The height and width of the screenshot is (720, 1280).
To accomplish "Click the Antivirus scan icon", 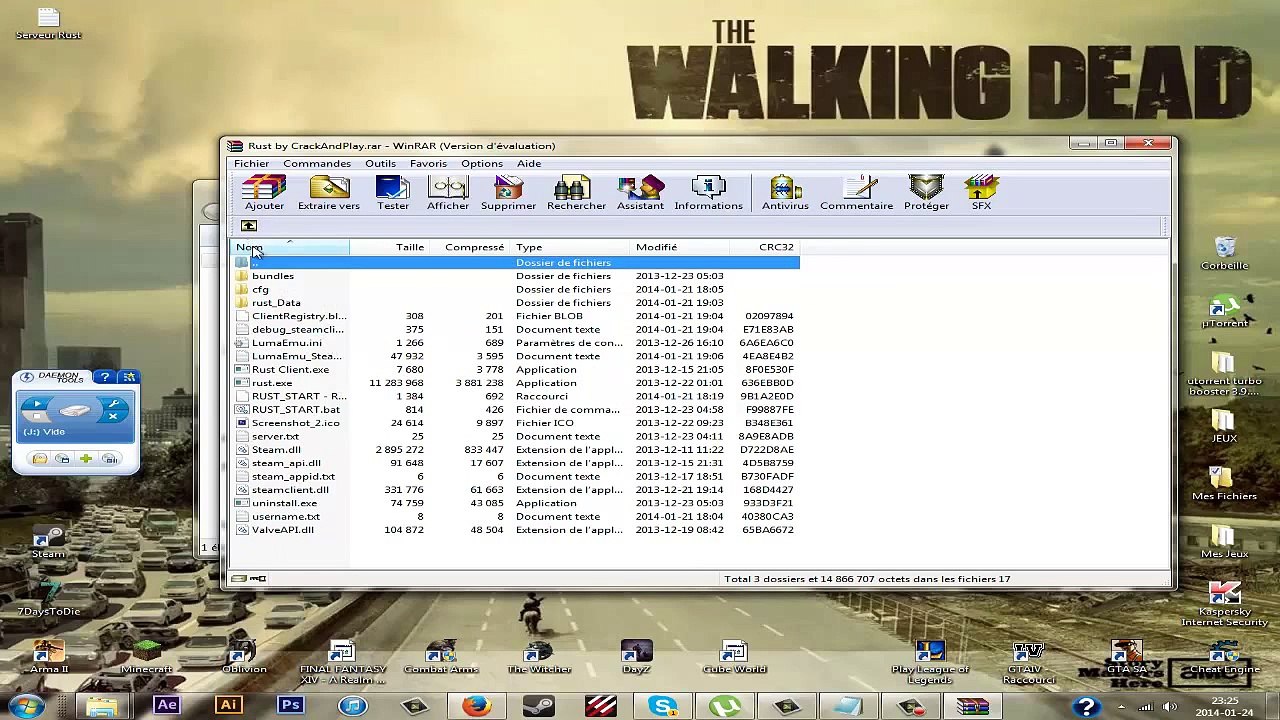I will click(785, 192).
